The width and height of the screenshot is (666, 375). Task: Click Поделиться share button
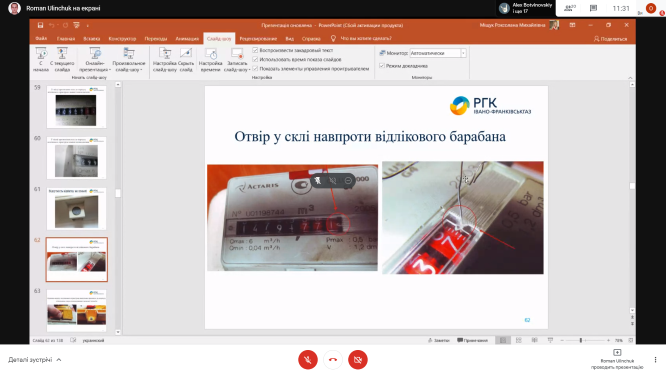click(610, 39)
